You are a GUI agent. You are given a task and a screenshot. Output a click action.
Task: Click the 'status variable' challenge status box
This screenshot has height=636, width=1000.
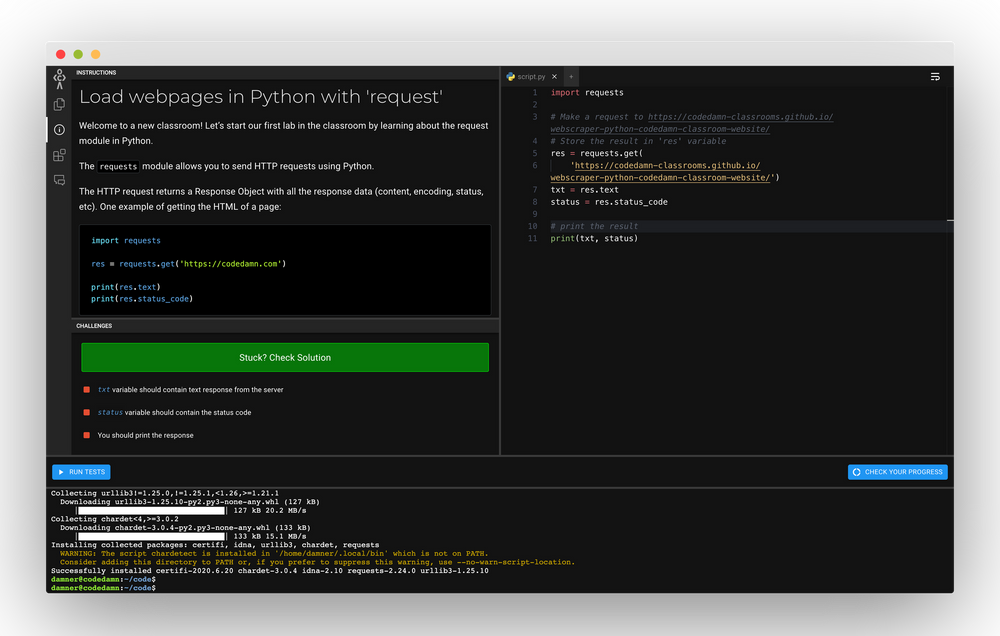coord(87,412)
